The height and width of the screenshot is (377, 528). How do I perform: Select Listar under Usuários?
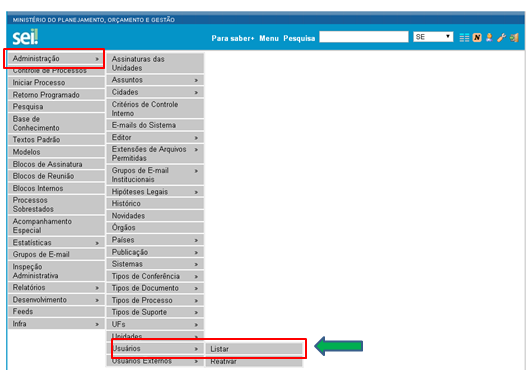point(254,349)
